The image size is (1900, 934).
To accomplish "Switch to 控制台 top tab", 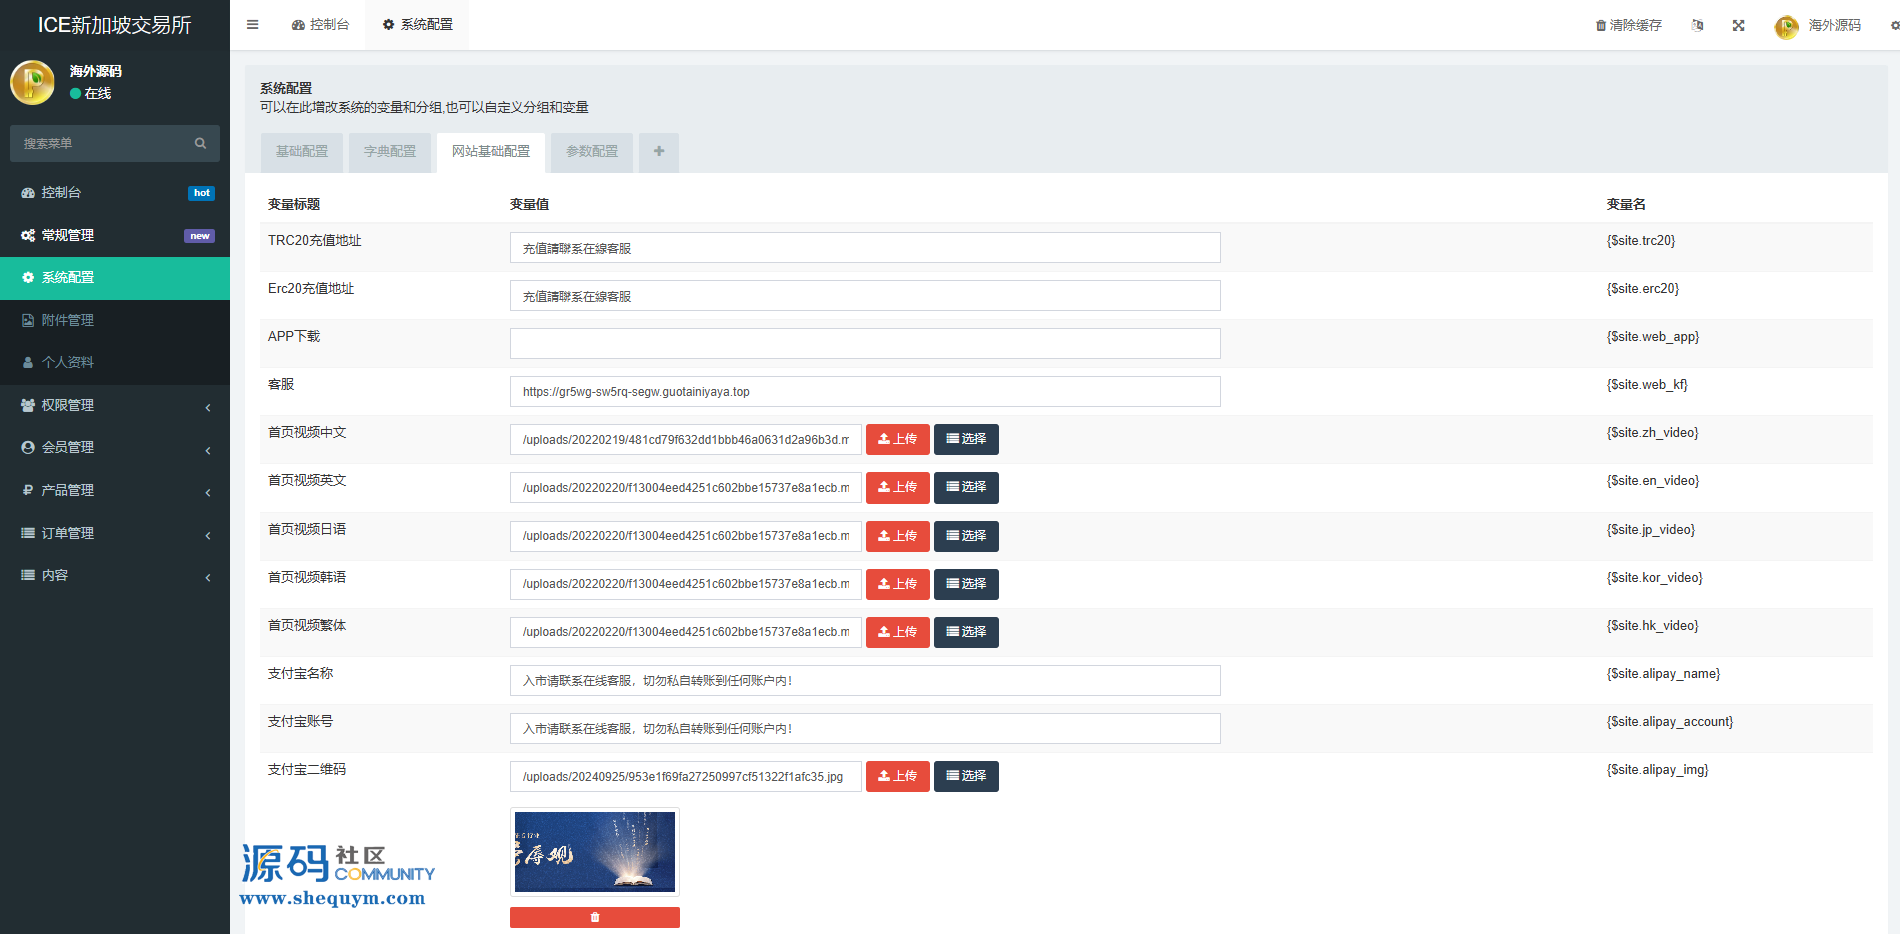I will [x=320, y=24].
